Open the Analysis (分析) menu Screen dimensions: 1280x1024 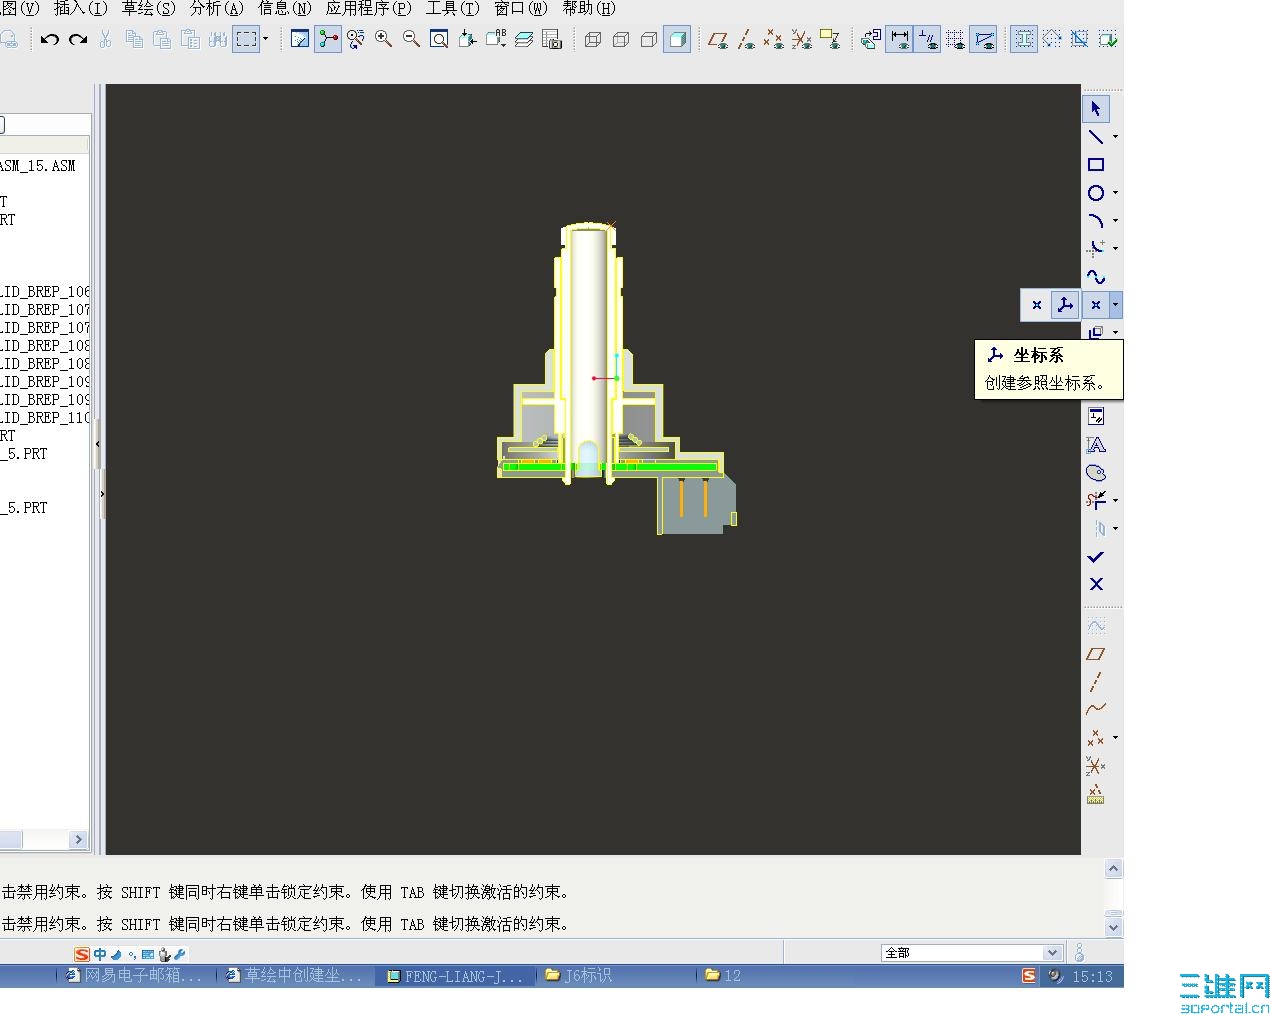pos(216,9)
